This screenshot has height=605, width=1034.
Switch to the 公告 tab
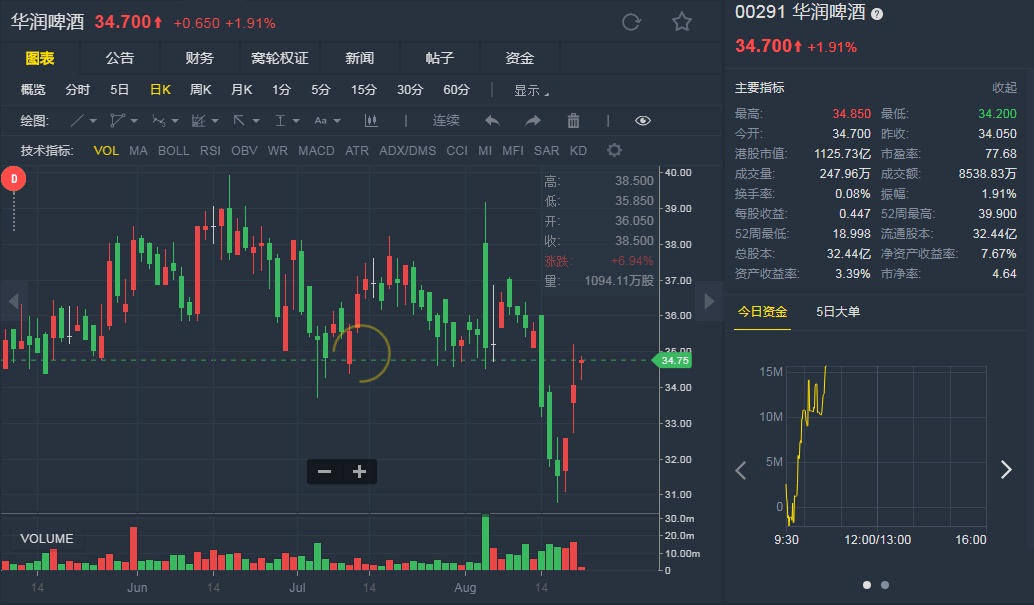(119, 58)
